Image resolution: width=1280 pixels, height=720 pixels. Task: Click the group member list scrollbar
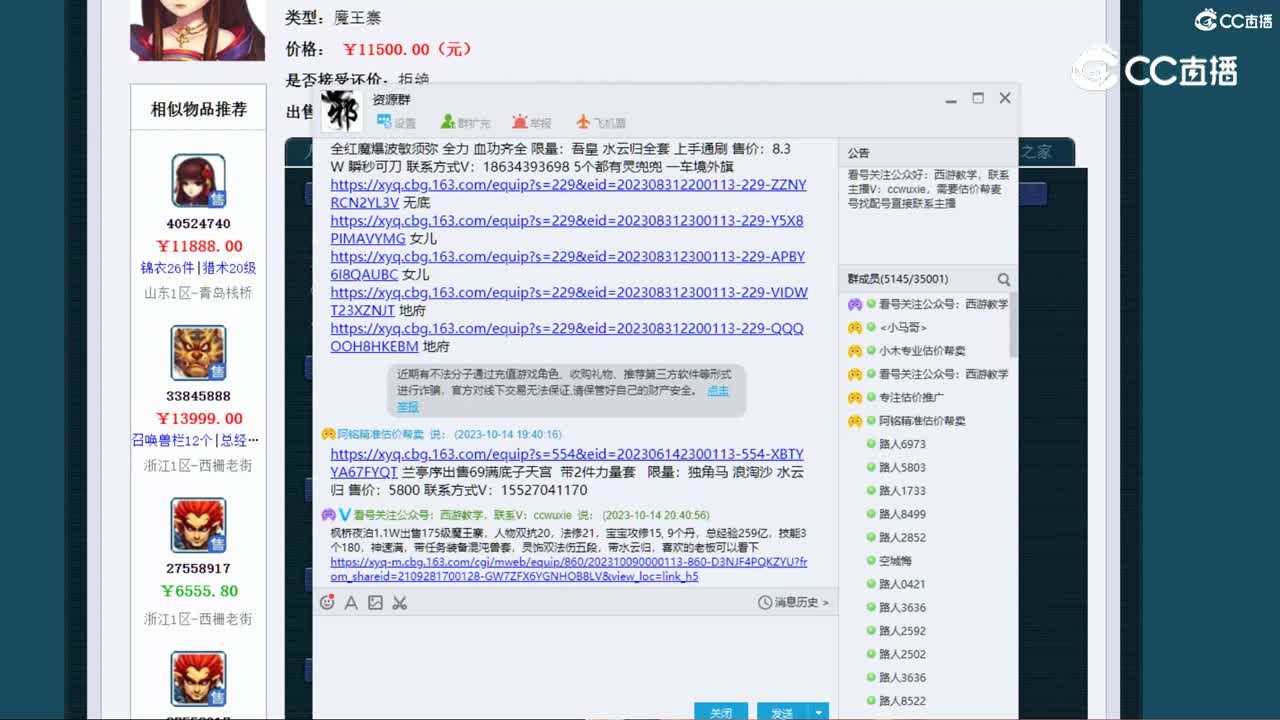tap(1014, 325)
